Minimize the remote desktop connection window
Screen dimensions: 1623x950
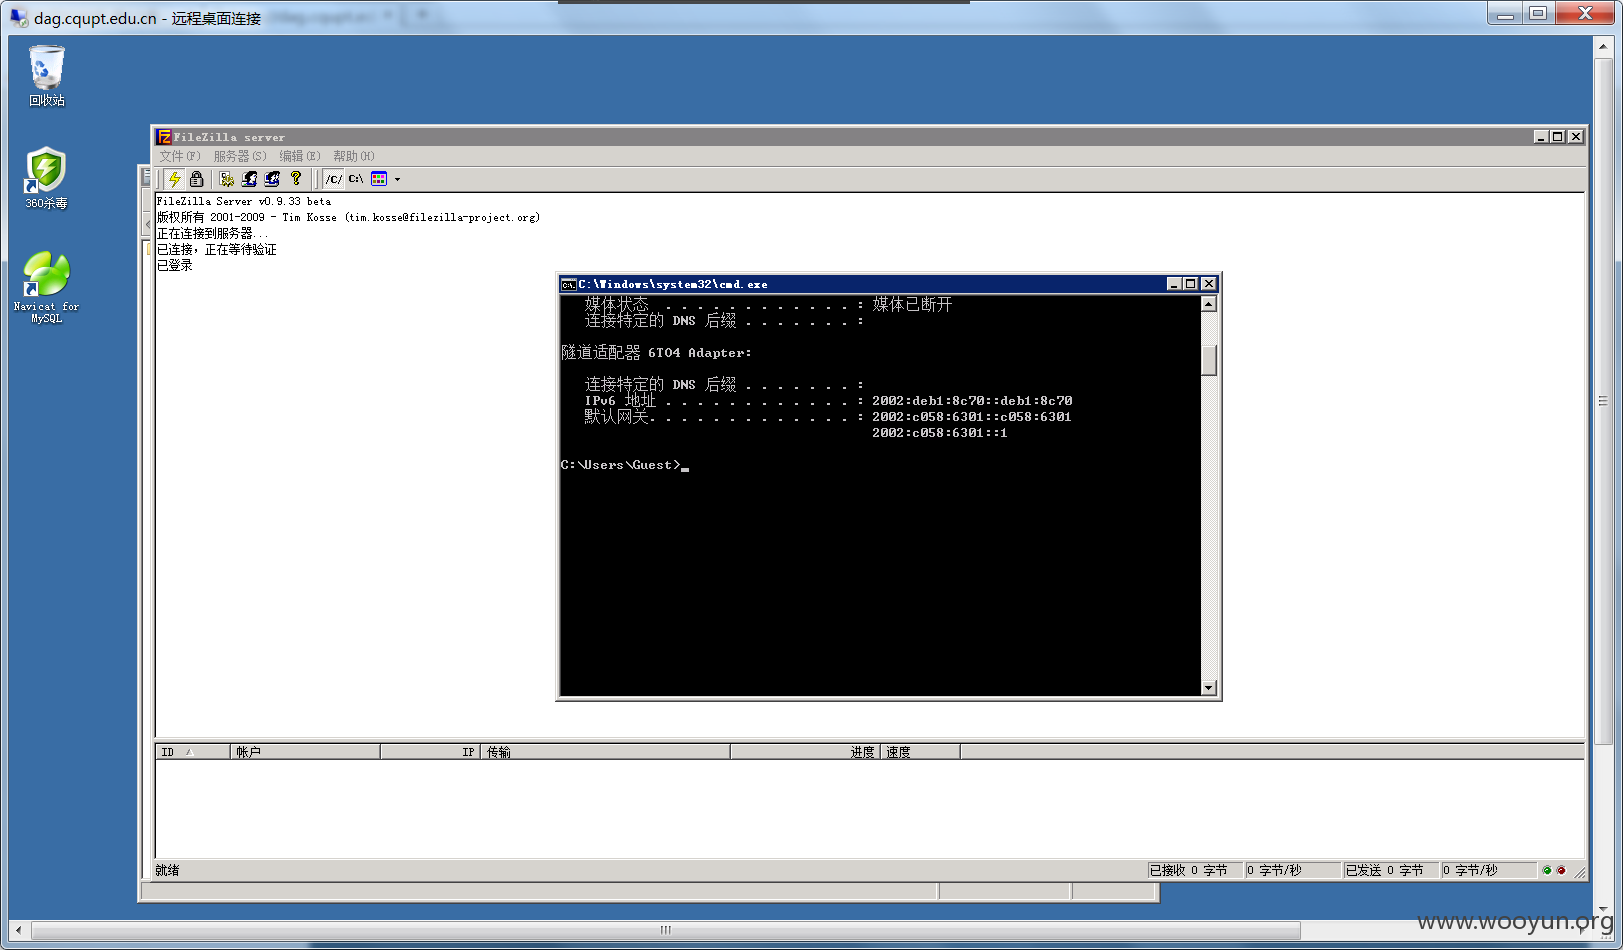point(1504,14)
